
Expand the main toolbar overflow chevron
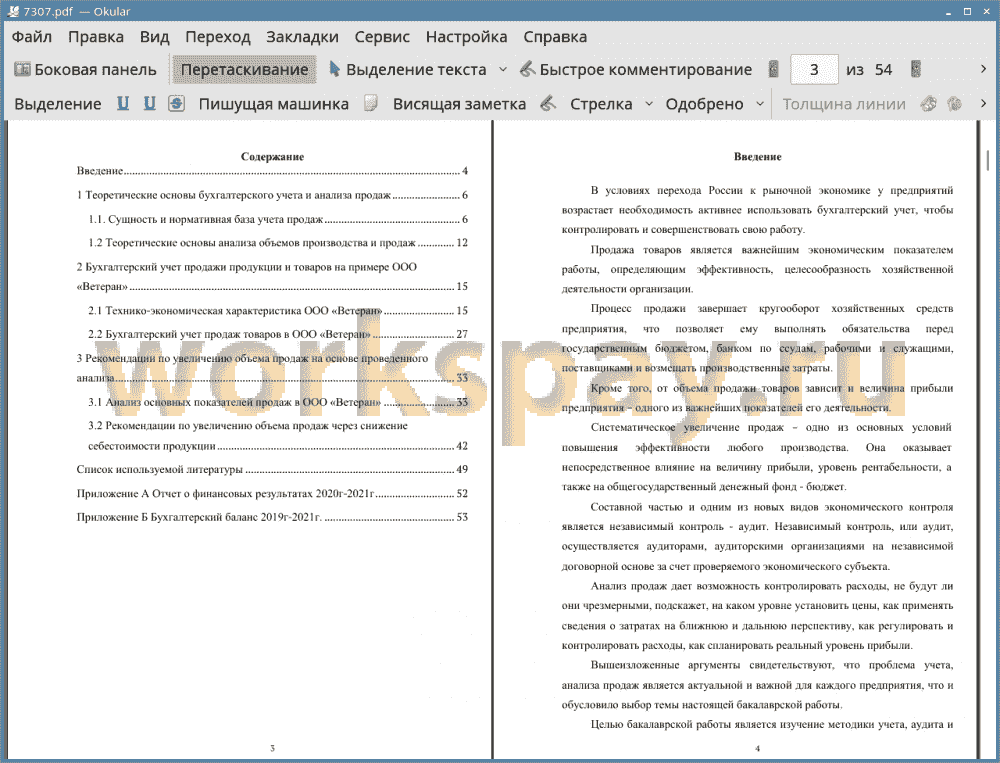coord(983,69)
